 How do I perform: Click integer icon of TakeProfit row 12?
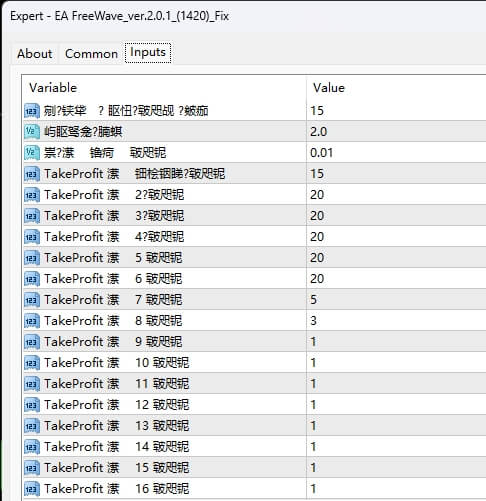tap(32, 405)
